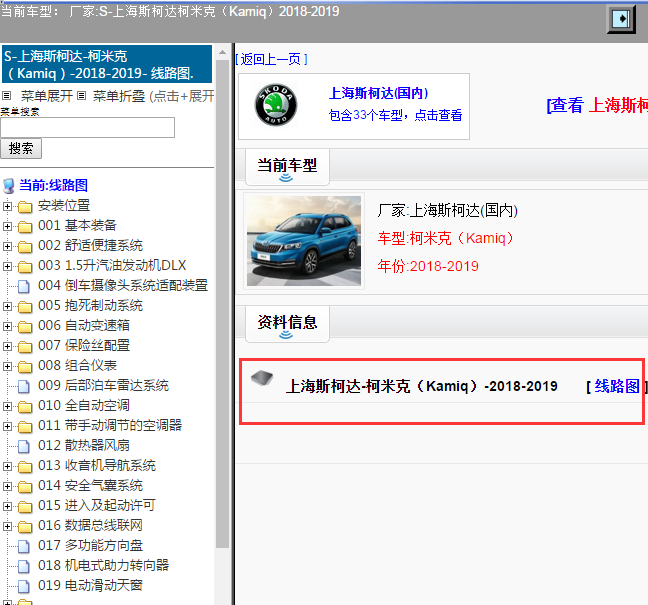
Task: Click the 菜单折叠 icon
Action: pos(81,96)
